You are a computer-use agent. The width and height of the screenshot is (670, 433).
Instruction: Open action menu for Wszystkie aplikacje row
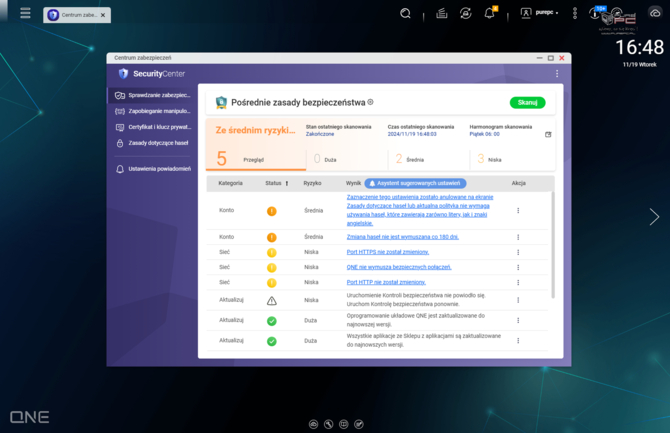[518, 341]
